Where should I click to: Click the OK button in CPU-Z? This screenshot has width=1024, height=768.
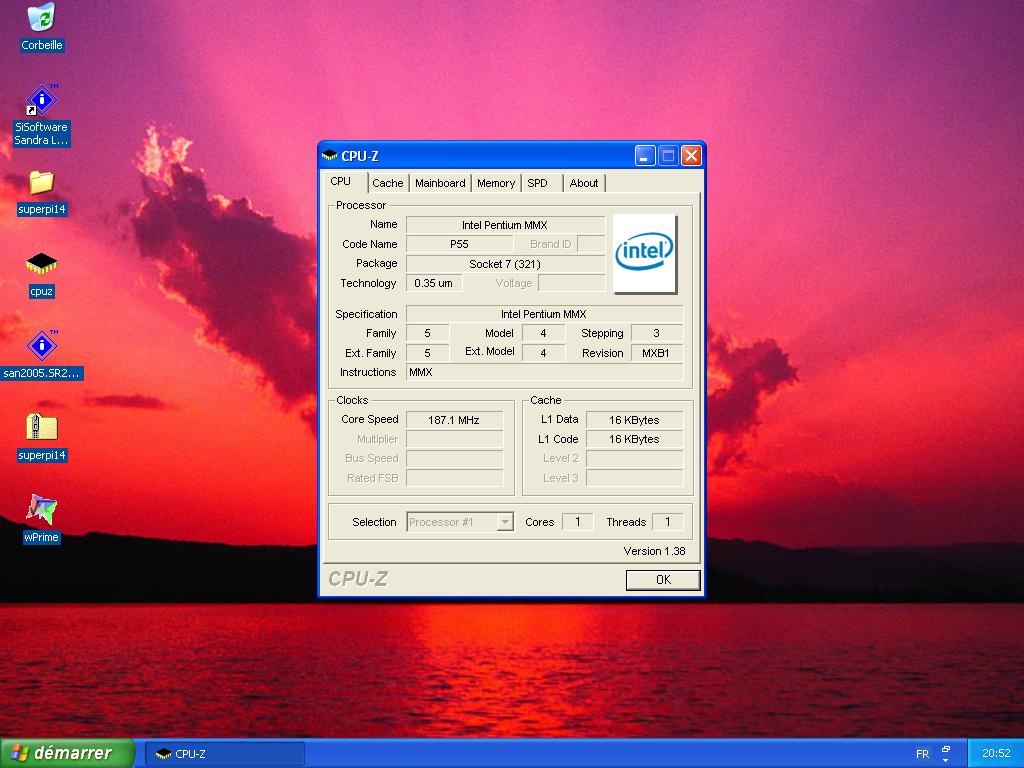click(x=663, y=579)
